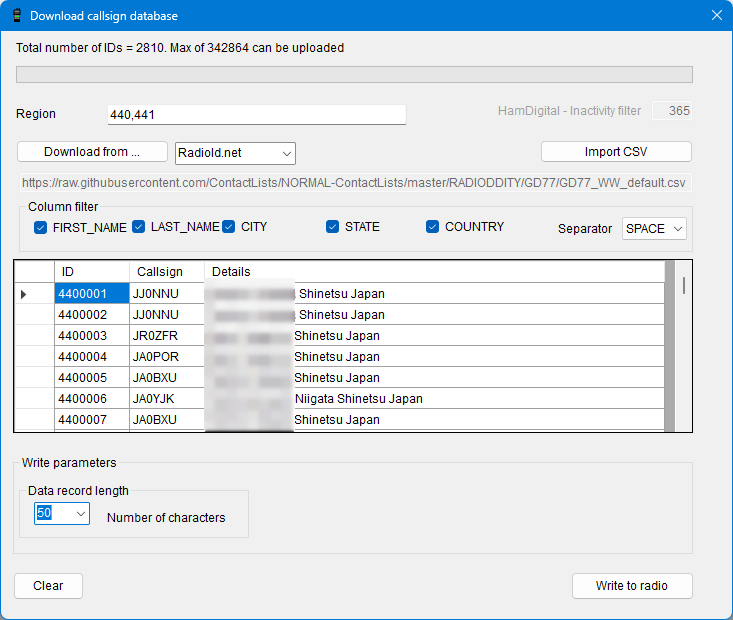Click the Region input field
Image resolution: width=733 pixels, height=620 pixels.
point(256,115)
